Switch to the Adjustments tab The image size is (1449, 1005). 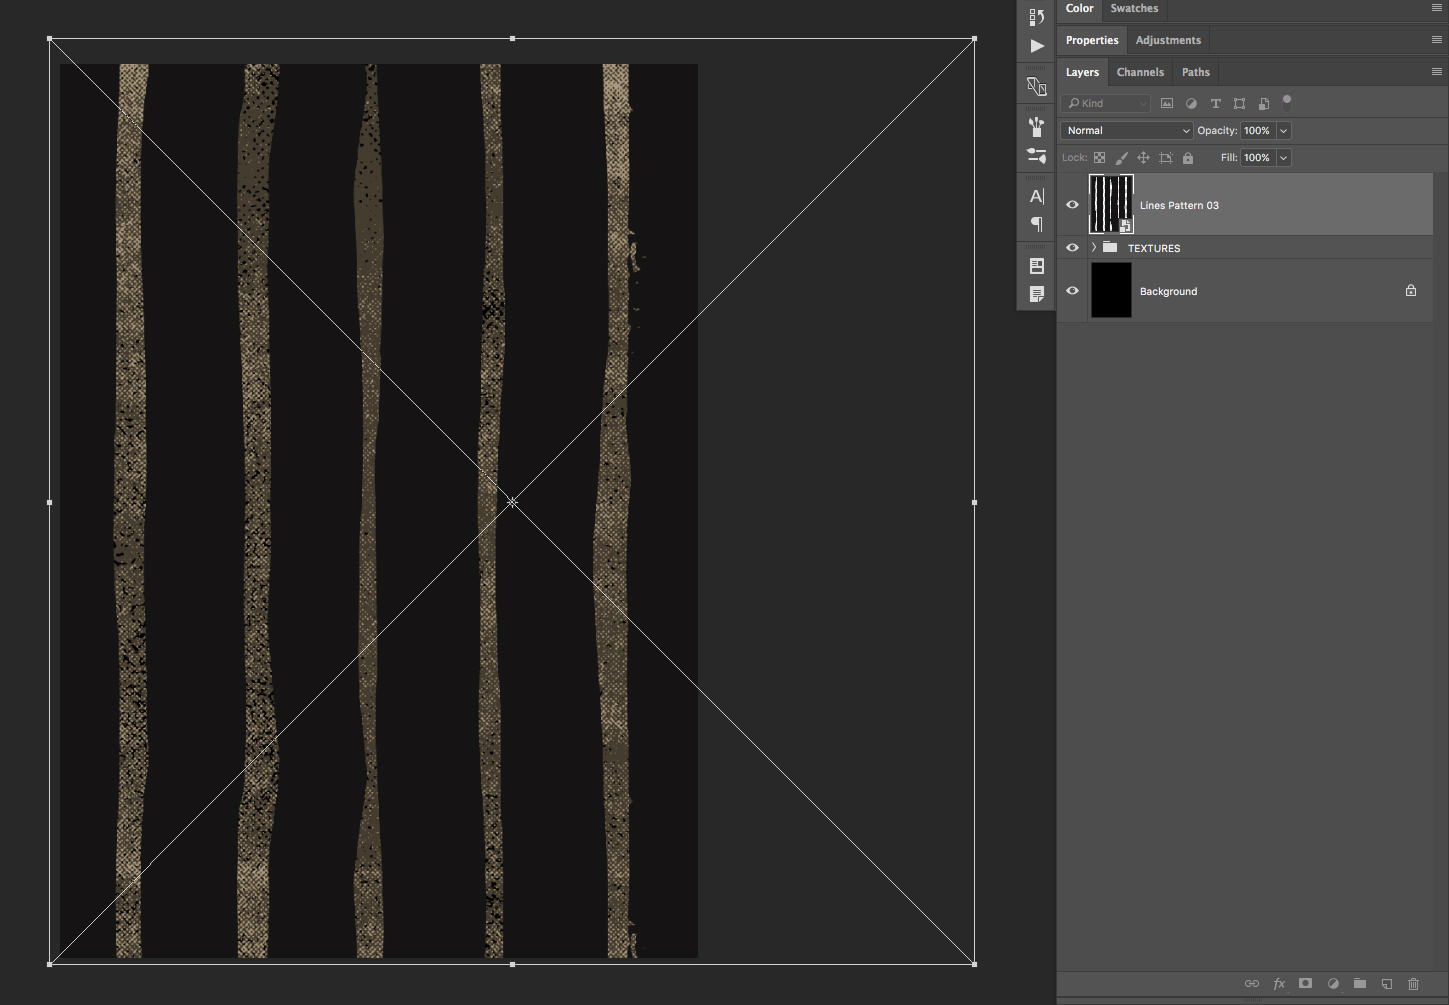(1168, 40)
